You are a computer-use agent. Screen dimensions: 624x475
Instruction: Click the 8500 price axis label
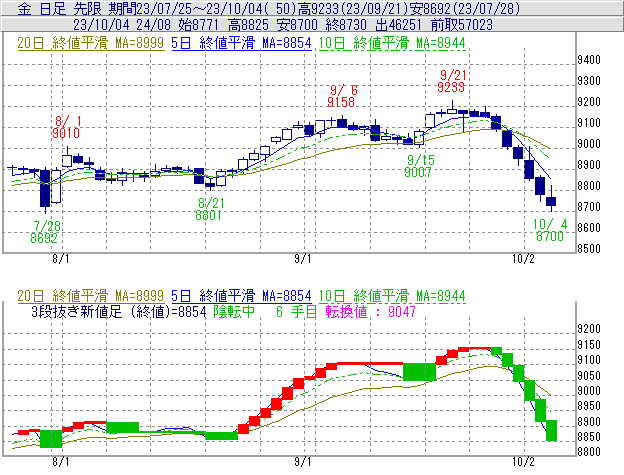tap(589, 249)
